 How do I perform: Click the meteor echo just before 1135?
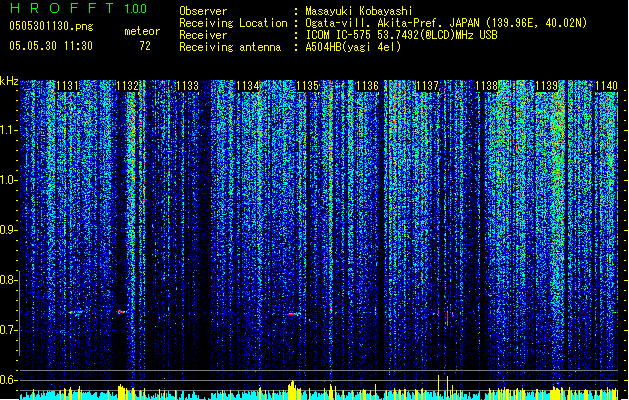(294, 314)
